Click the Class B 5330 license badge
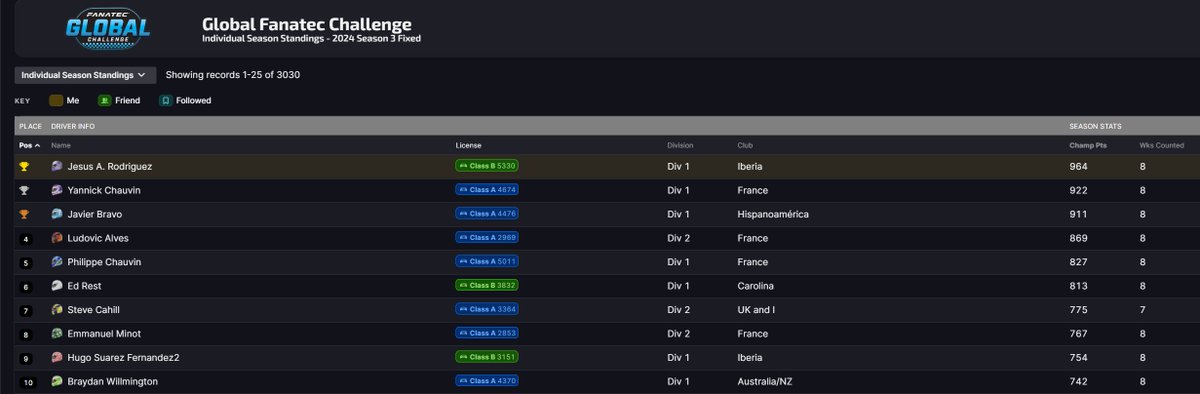 [x=487, y=166]
